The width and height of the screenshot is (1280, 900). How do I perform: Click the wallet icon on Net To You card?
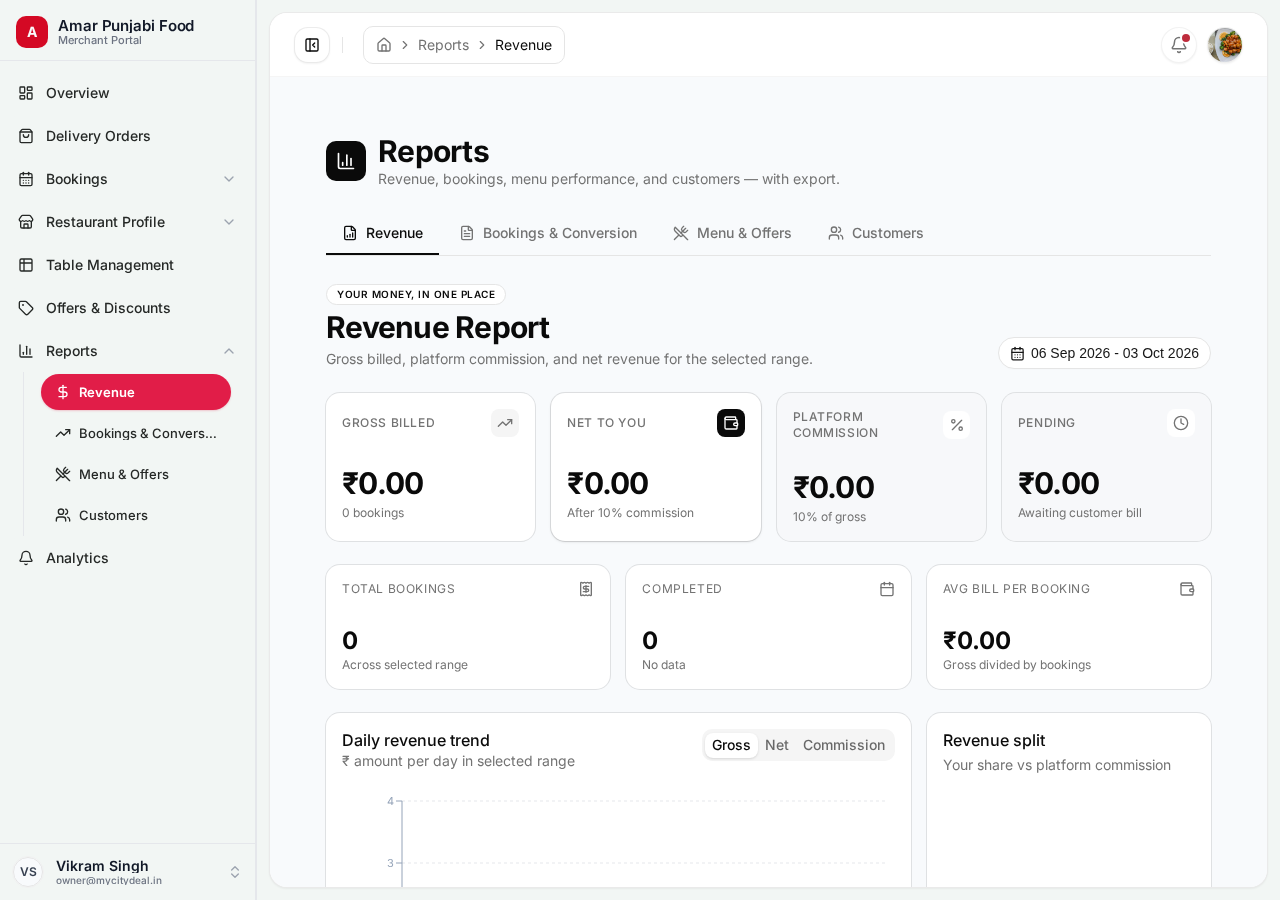tap(731, 423)
